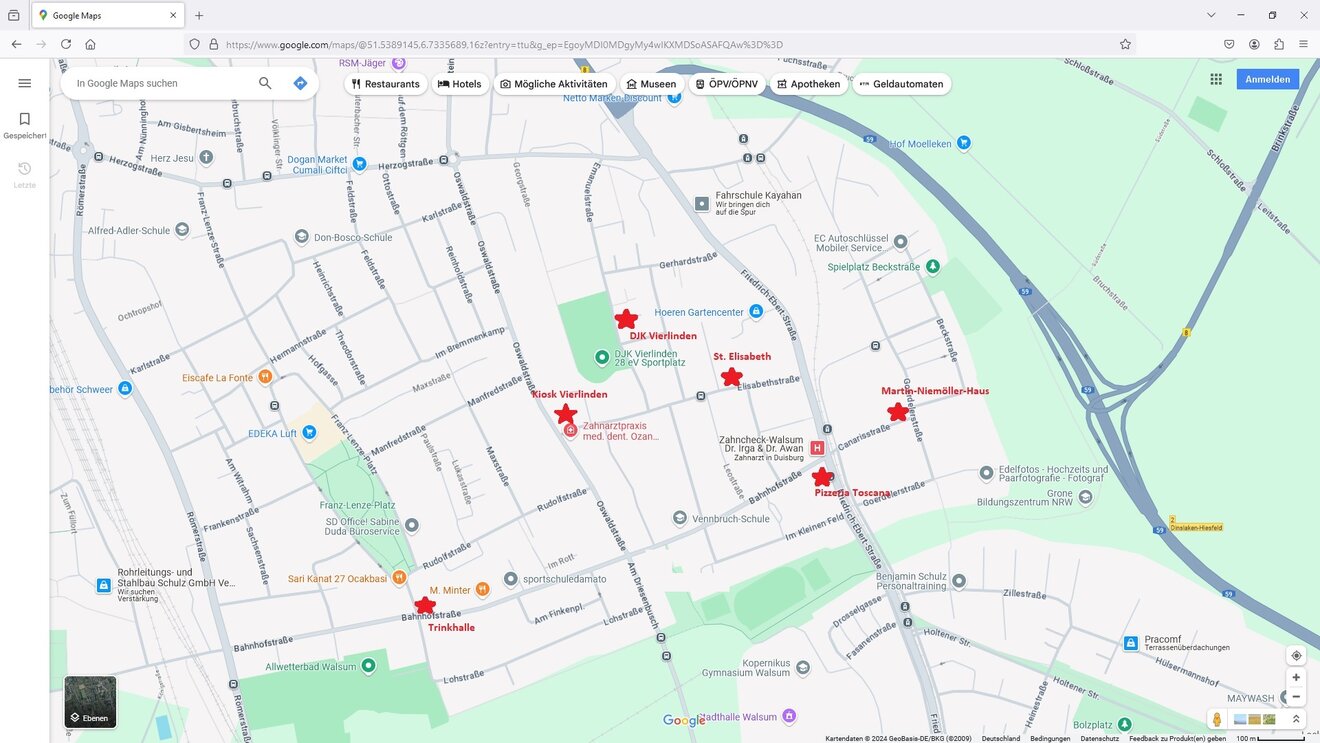Image resolution: width=1320 pixels, height=743 pixels.
Task: Switch to the Google Maps browser tab
Action: coord(108,15)
